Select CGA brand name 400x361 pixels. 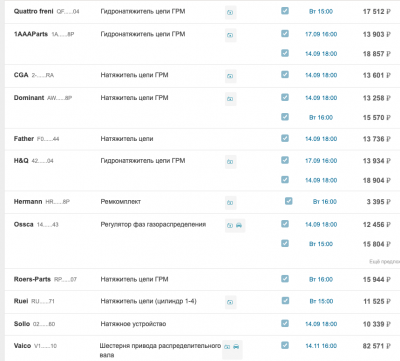tap(21, 75)
